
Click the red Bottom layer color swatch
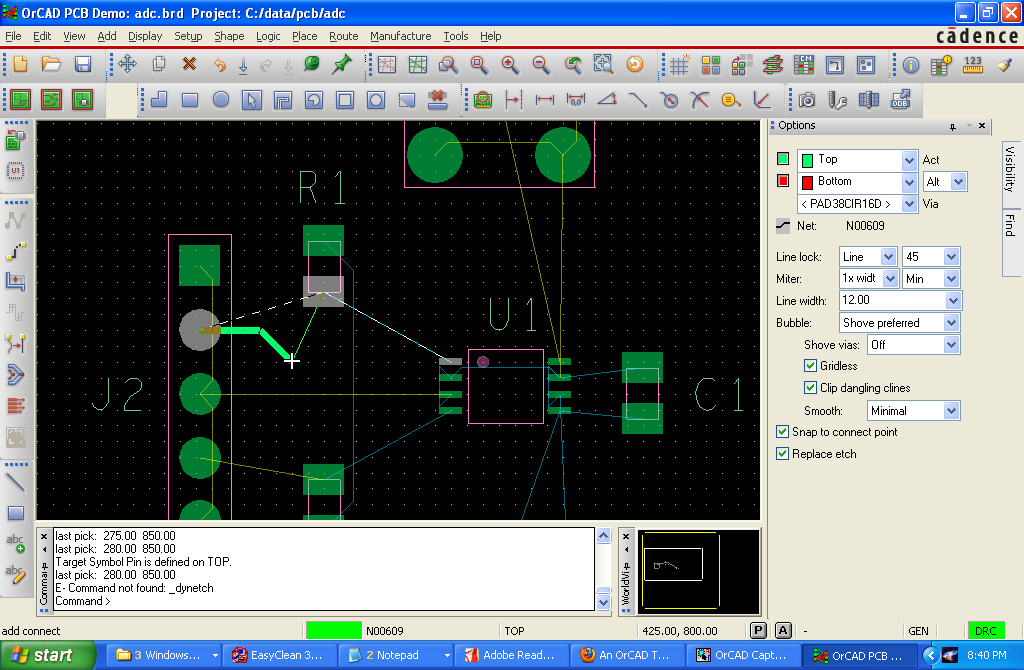click(x=783, y=182)
